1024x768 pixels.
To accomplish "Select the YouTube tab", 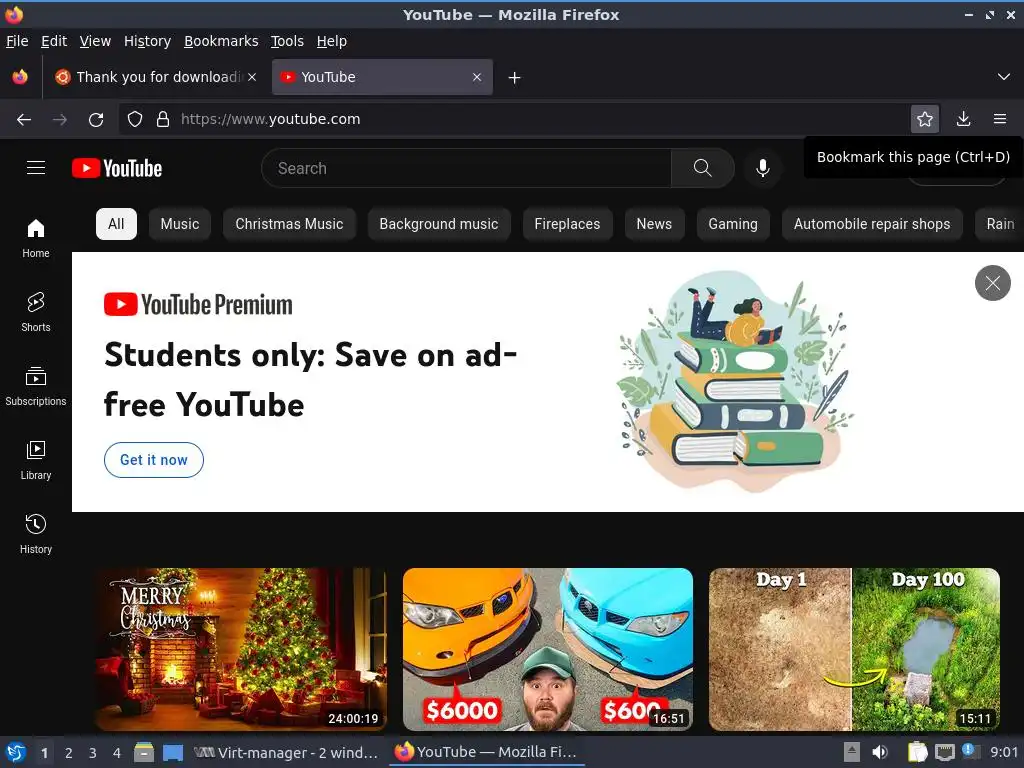I will (x=382, y=77).
